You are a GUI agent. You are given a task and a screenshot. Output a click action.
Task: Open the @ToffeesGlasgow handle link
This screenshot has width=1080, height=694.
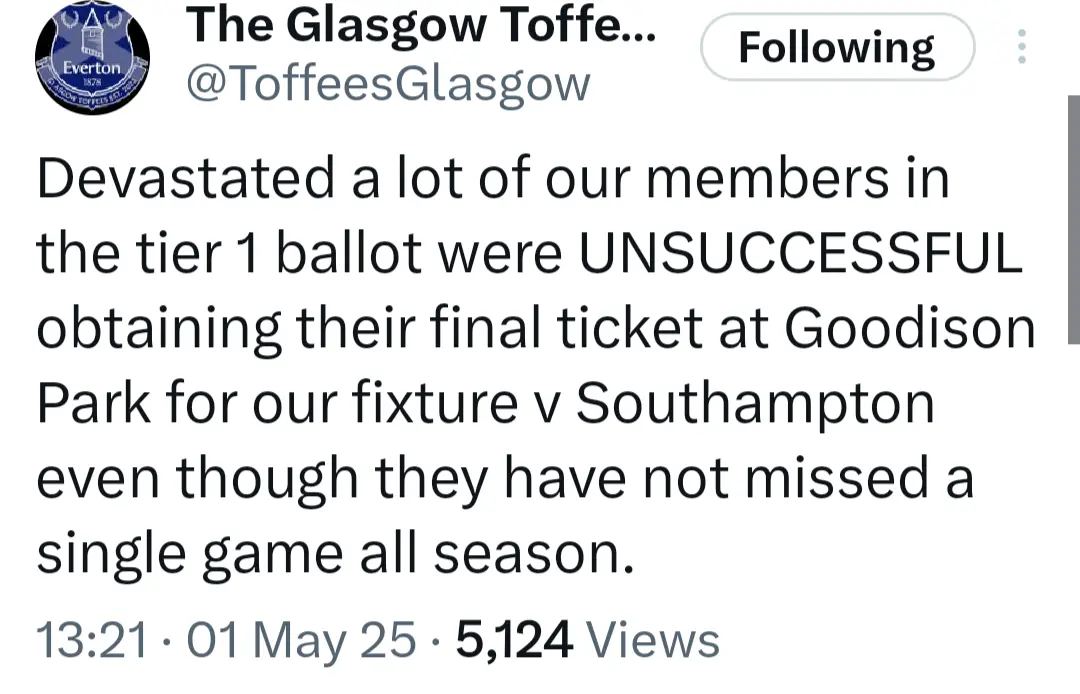point(389,85)
